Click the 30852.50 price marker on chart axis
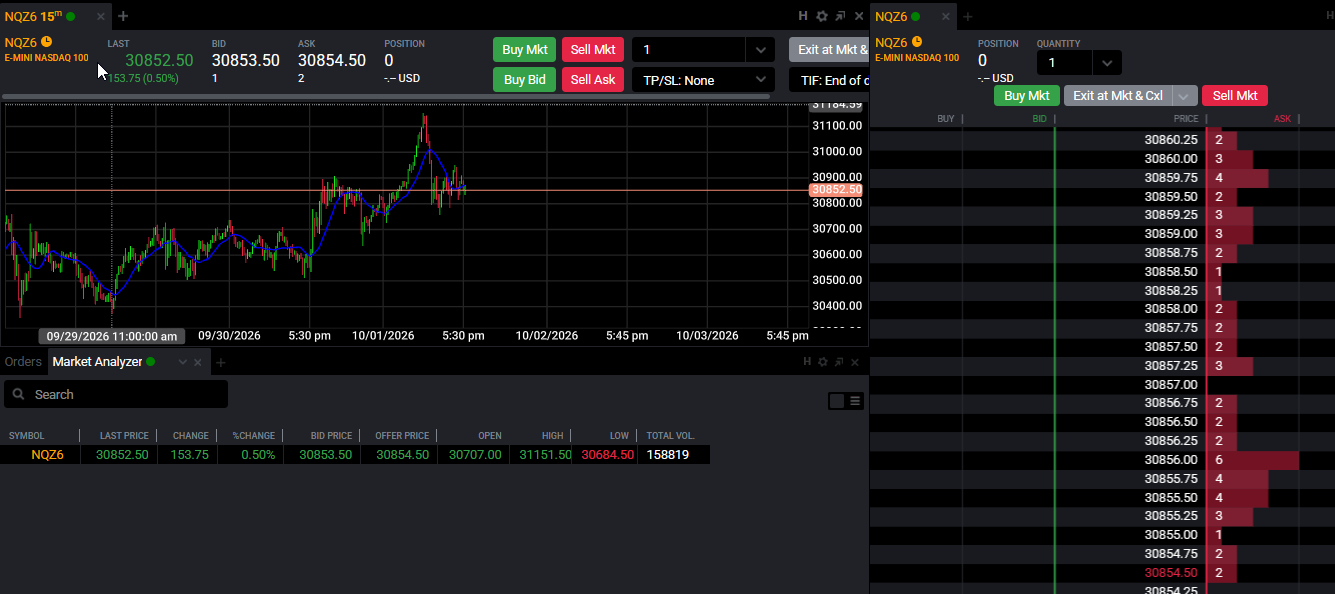The width and height of the screenshot is (1335, 594). pos(837,190)
